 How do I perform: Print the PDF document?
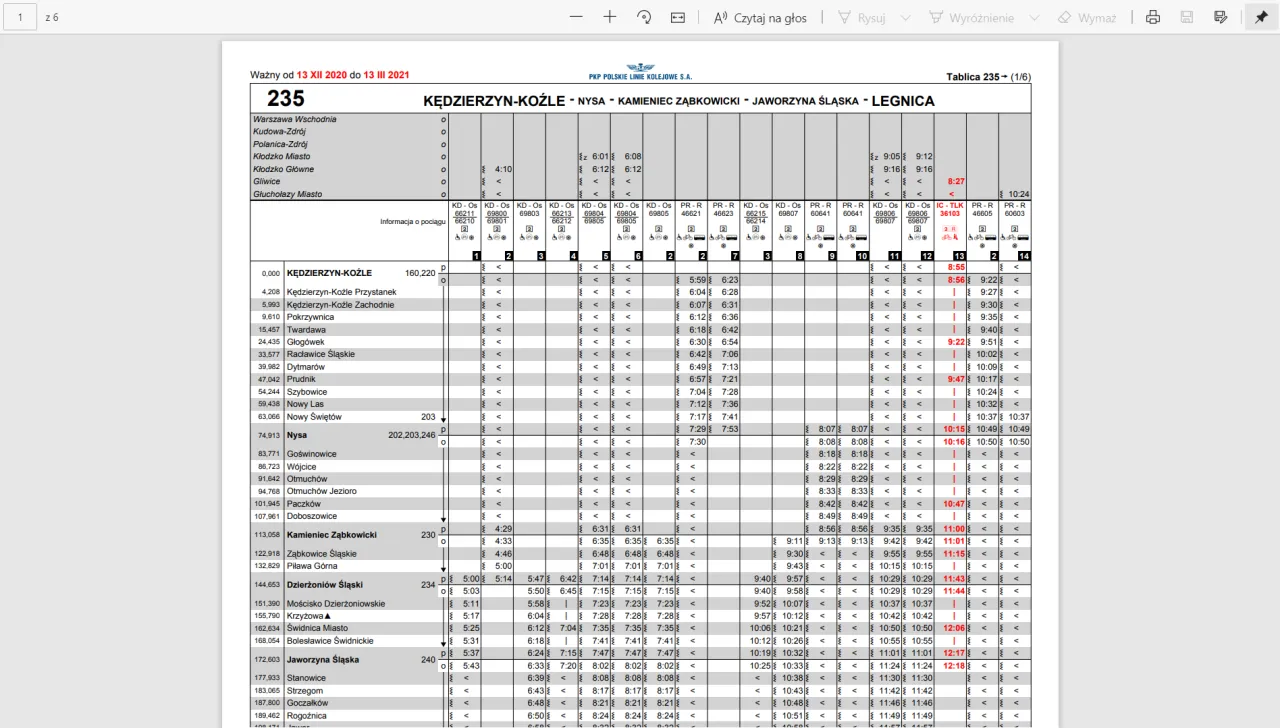(x=1153, y=17)
